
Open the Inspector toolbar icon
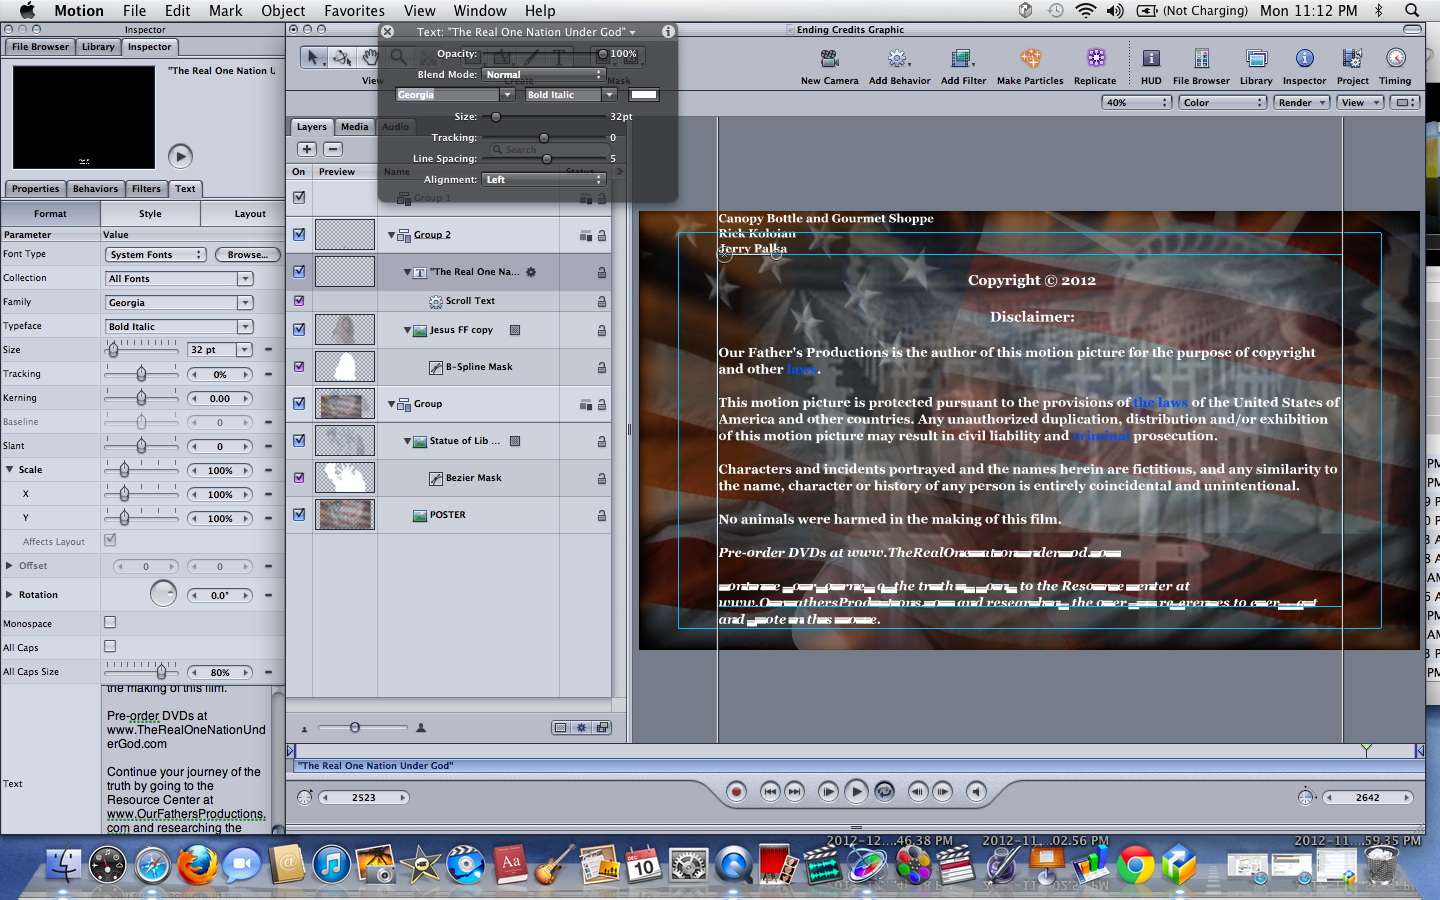click(x=1304, y=59)
